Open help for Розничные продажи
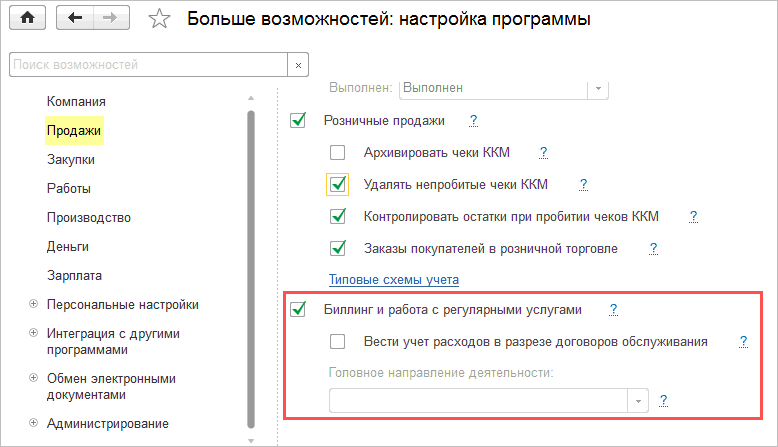 pyautogui.click(x=474, y=120)
